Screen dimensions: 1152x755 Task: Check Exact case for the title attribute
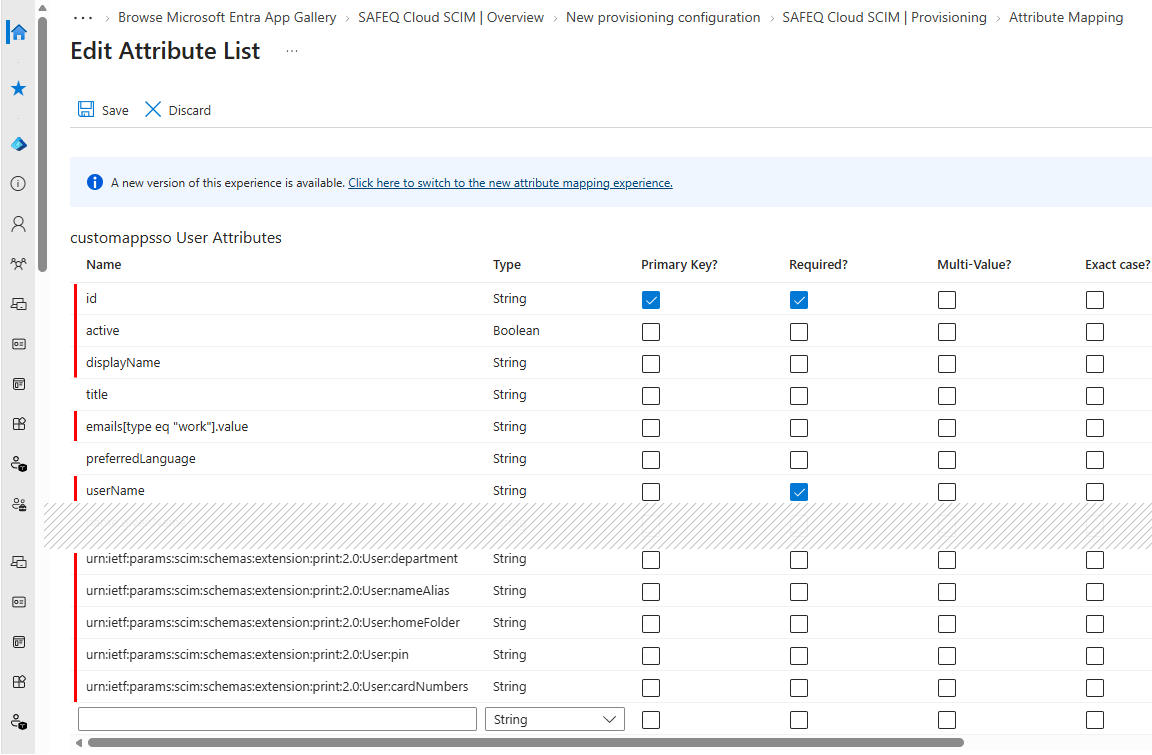pyautogui.click(x=1095, y=396)
